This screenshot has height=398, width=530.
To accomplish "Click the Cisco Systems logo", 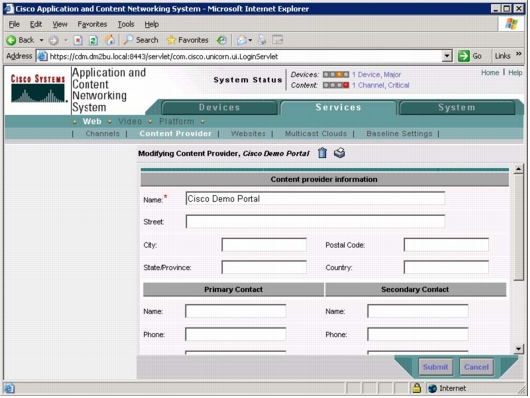I will (38, 89).
